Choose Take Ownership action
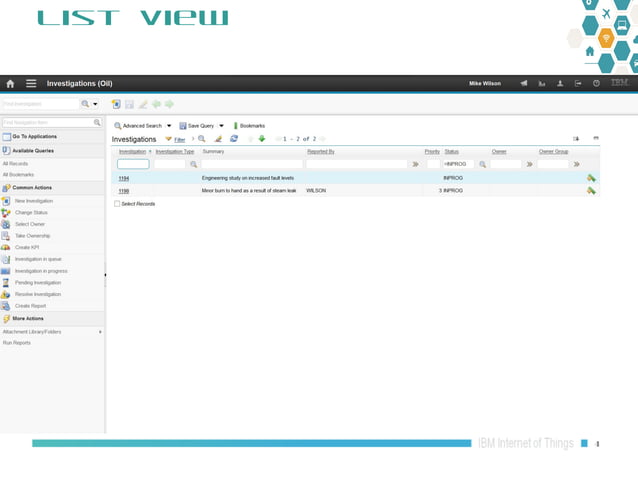Screen dimensions: 638x479 (32, 236)
